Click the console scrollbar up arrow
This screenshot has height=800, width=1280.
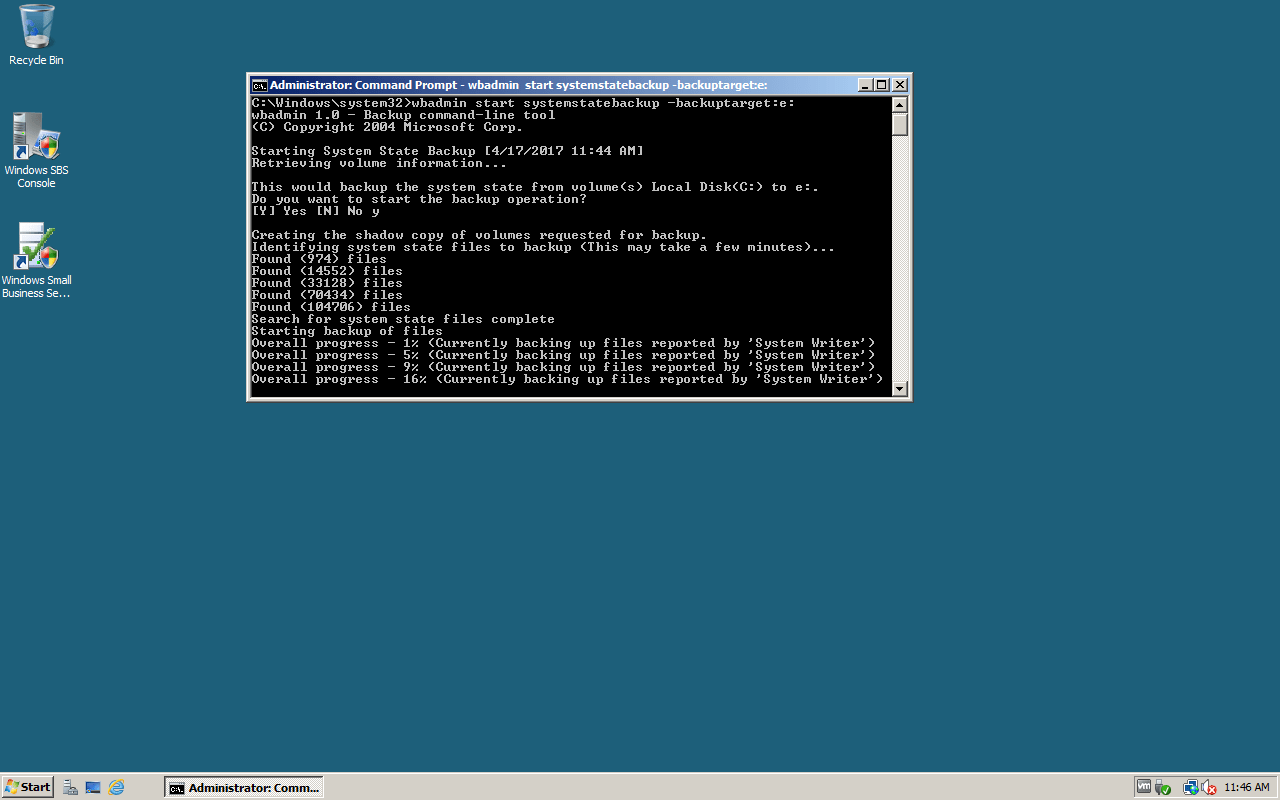click(x=899, y=104)
